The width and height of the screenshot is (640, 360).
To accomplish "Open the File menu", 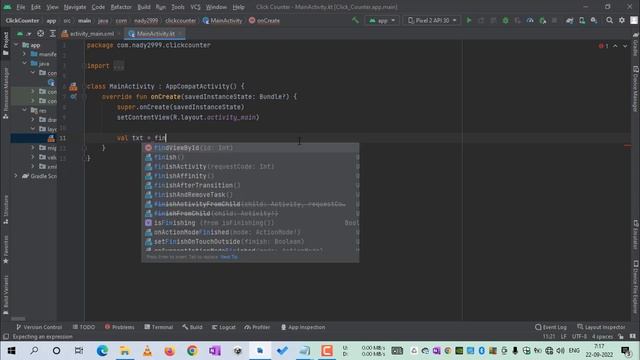I will (x=20, y=7).
